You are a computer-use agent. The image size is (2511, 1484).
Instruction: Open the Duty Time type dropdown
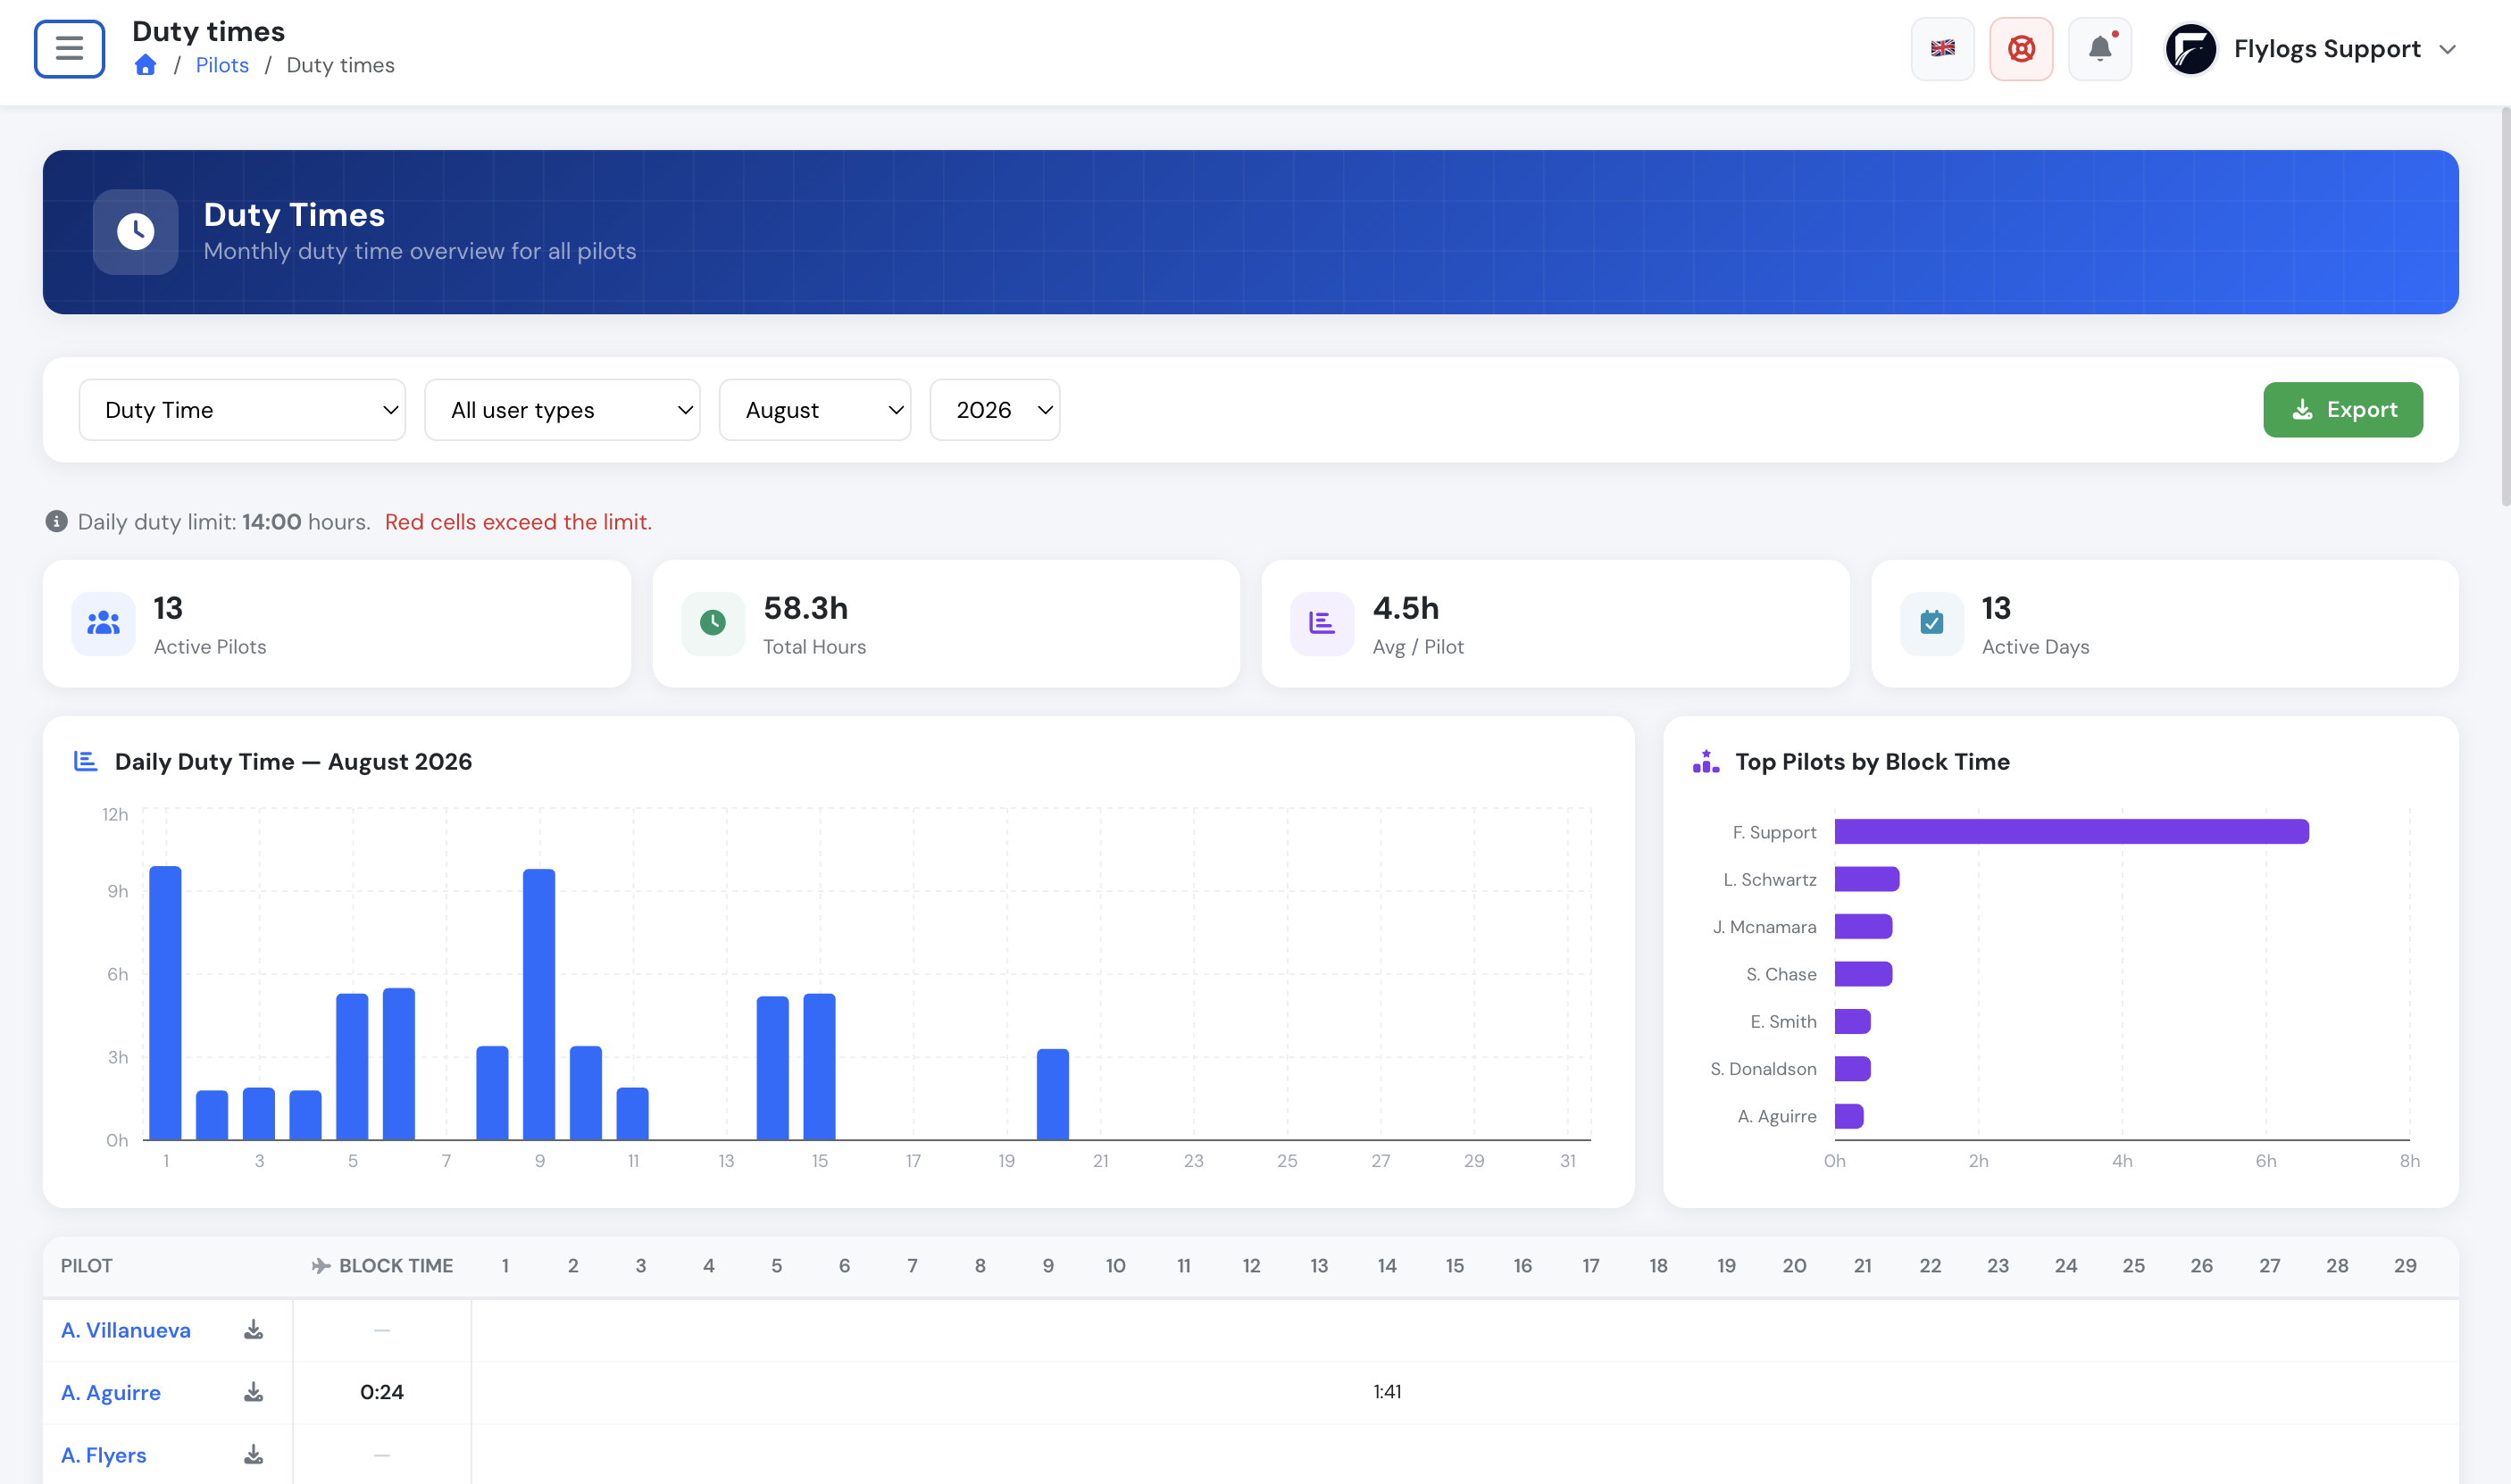coord(242,410)
